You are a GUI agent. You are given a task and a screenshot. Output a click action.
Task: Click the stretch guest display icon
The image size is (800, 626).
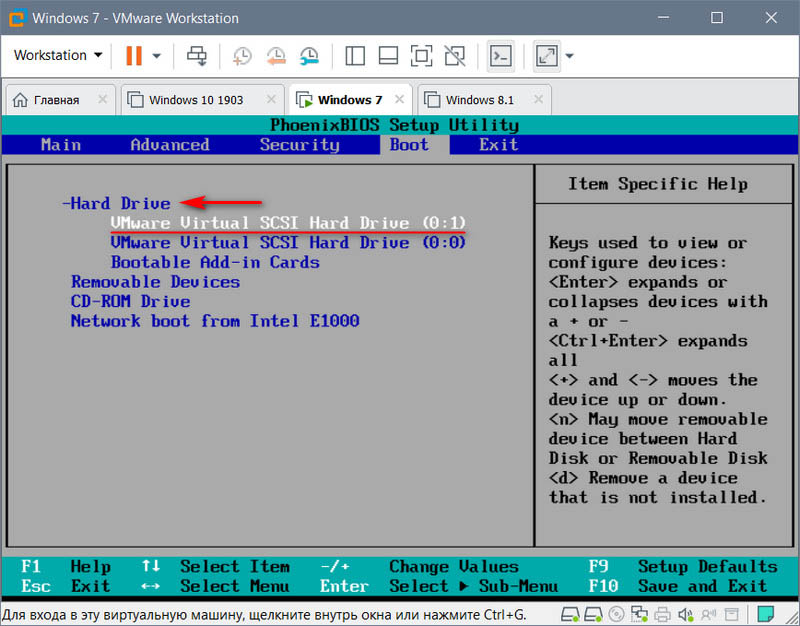click(x=546, y=56)
